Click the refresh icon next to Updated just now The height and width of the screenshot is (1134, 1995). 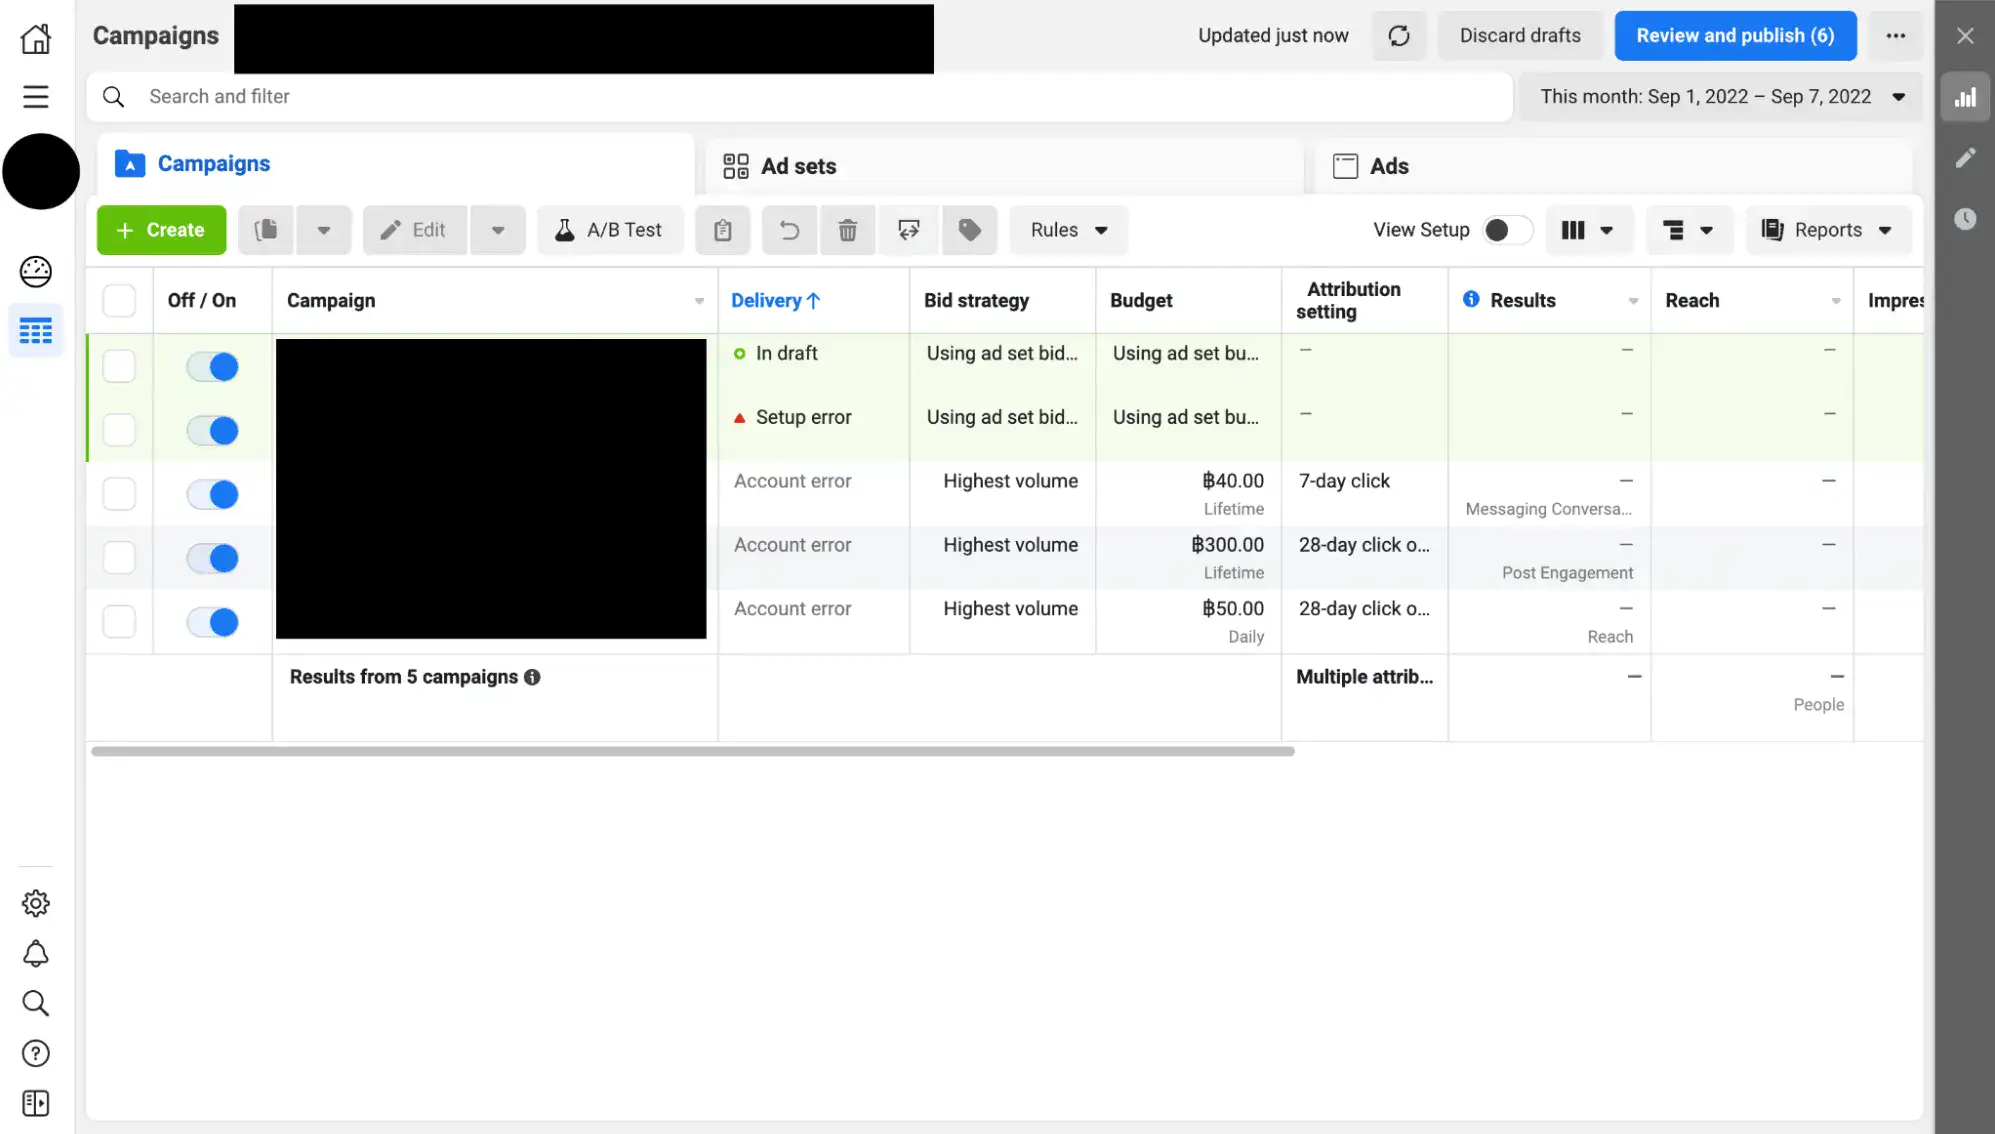coord(1399,35)
